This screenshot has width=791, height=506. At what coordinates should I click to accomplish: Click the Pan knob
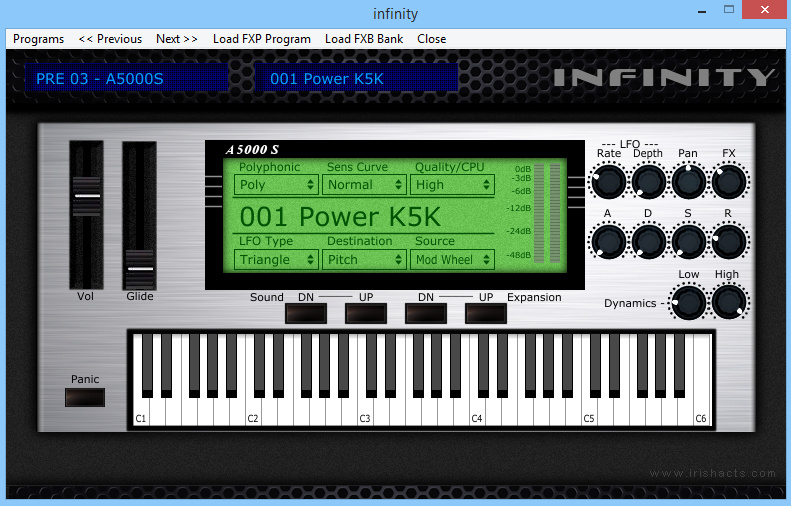(x=689, y=181)
